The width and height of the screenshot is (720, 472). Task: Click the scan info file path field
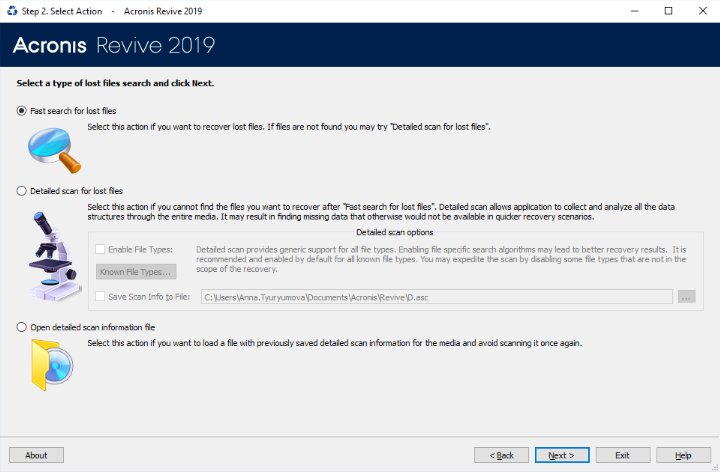[x=437, y=297]
